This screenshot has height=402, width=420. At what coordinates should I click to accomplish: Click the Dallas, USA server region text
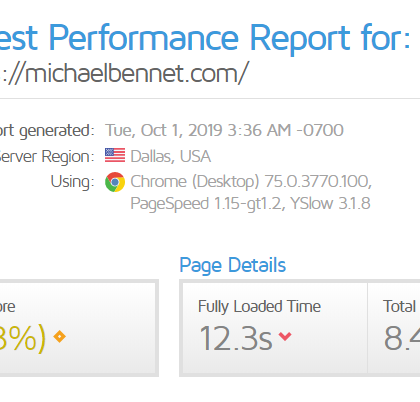pyautogui.click(x=171, y=156)
